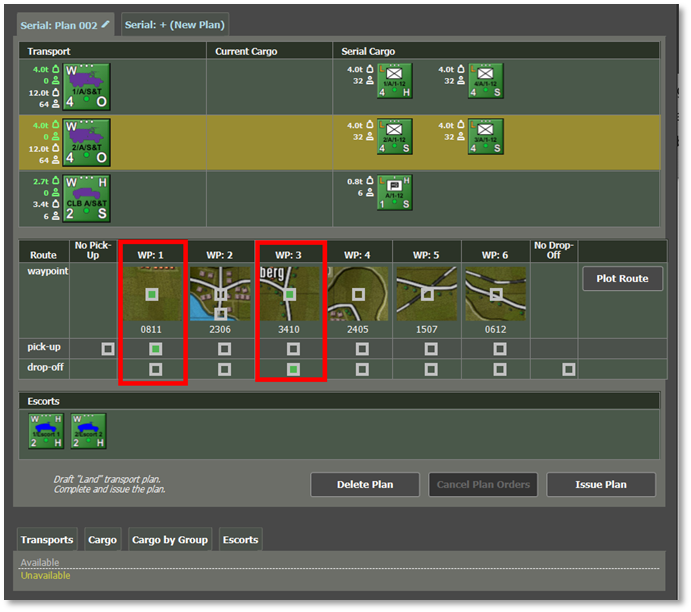The width and height of the screenshot is (691, 612).
Task: Click the CLB A/S&T transport unit icon
Action: click(87, 198)
